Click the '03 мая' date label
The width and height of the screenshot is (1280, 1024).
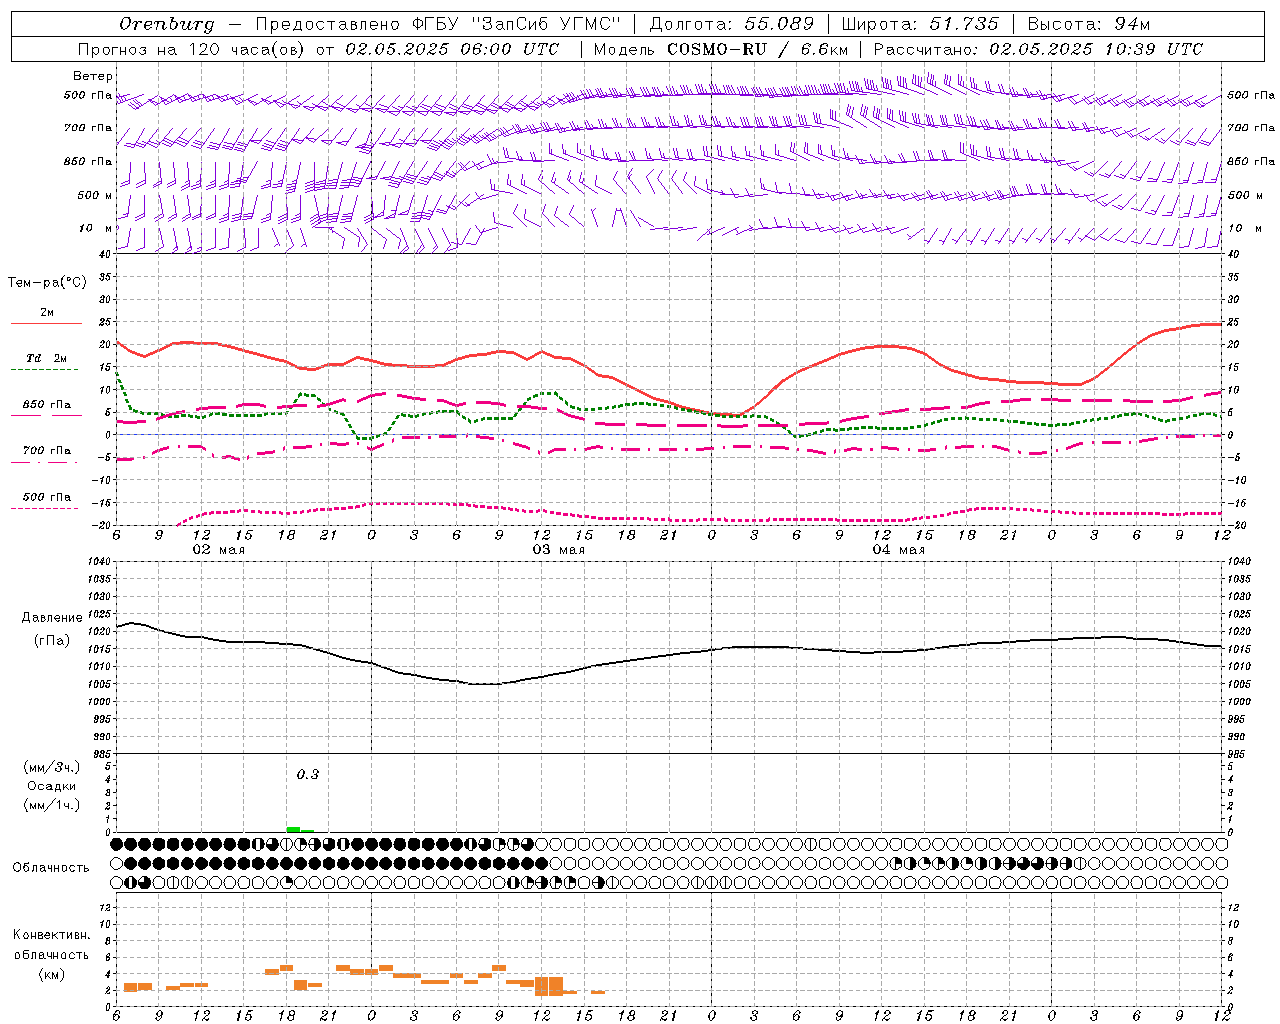(558, 550)
